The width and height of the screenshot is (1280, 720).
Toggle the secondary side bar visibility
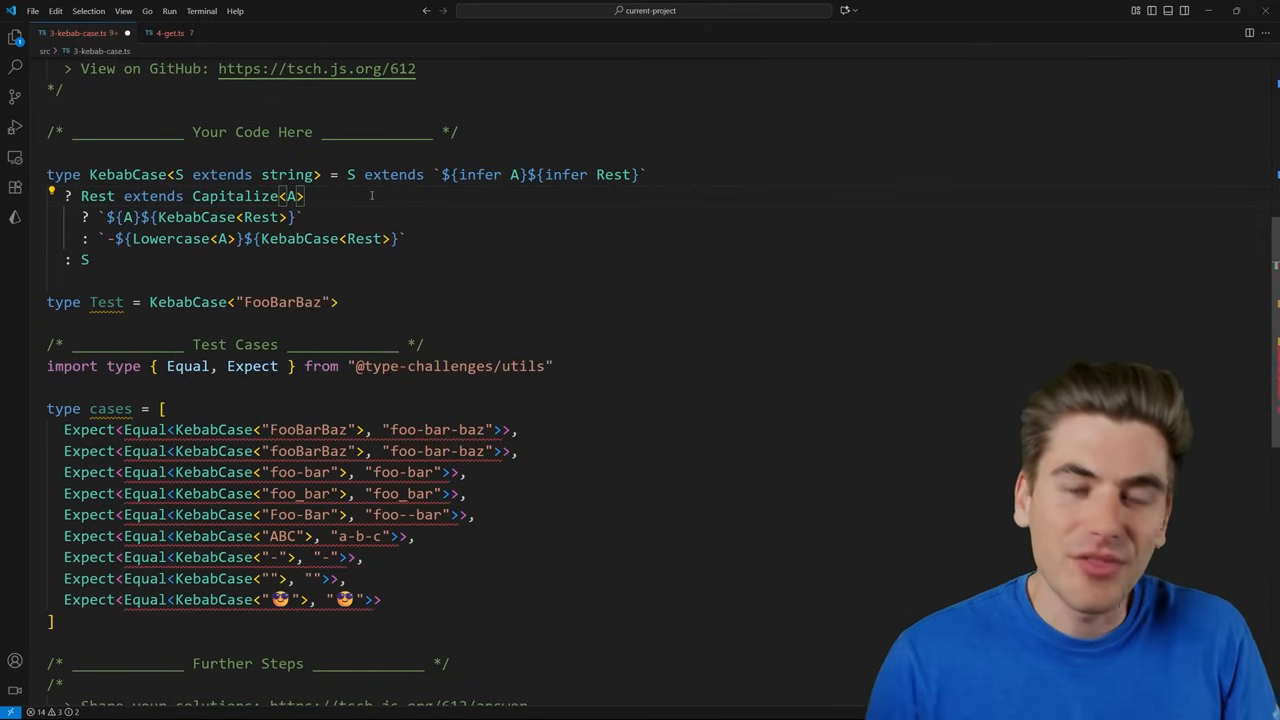[x=1184, y=11]
